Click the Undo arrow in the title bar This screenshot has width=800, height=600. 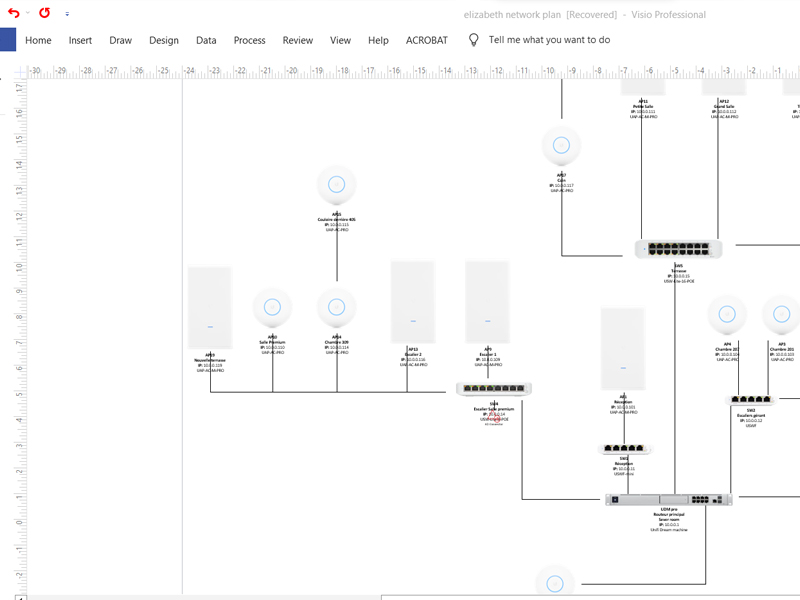[13, 13]
